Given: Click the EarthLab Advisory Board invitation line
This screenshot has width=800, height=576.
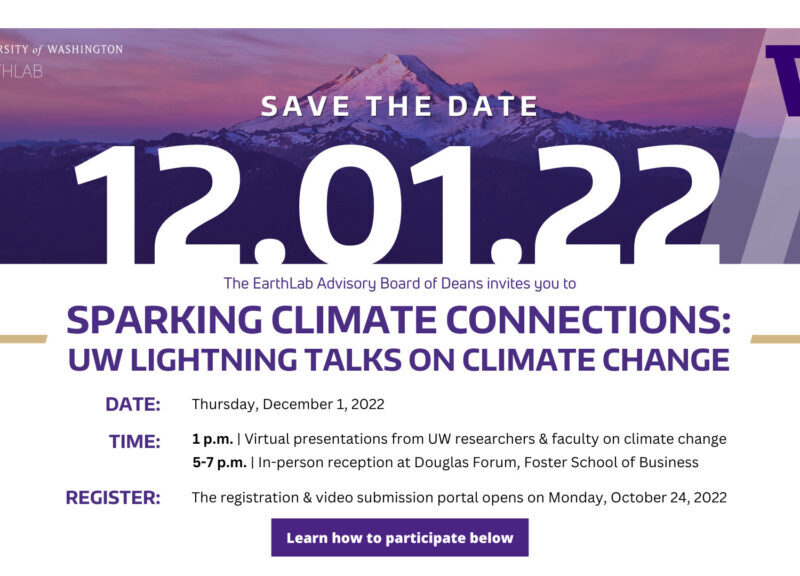Looking at the screenshot, I should 399,284.
